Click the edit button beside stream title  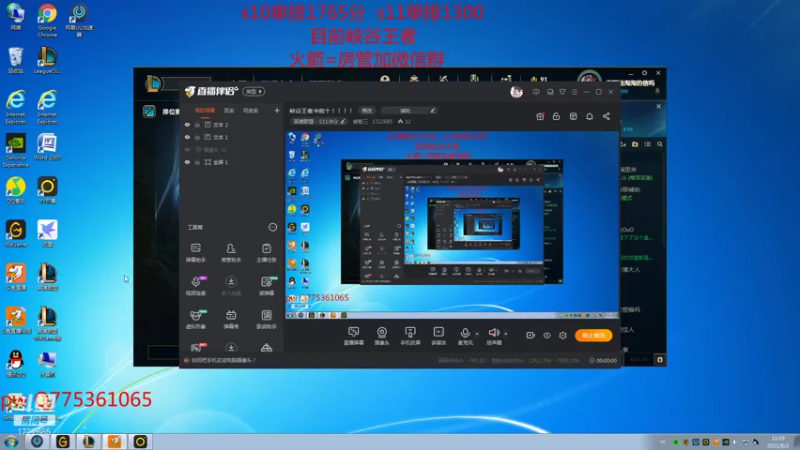(x=367, y=110)
